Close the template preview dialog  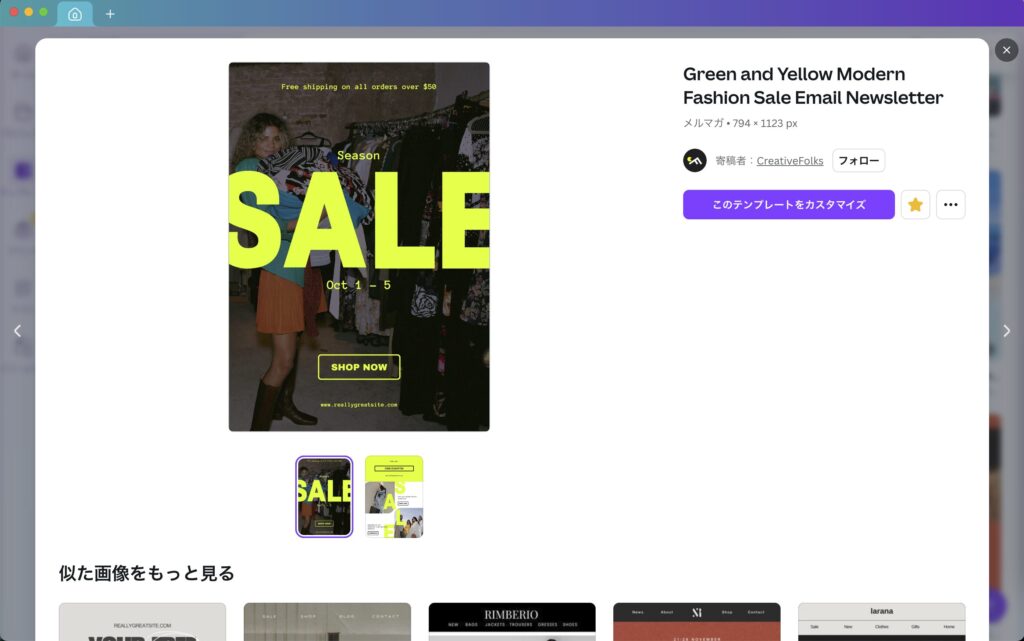1006,50
